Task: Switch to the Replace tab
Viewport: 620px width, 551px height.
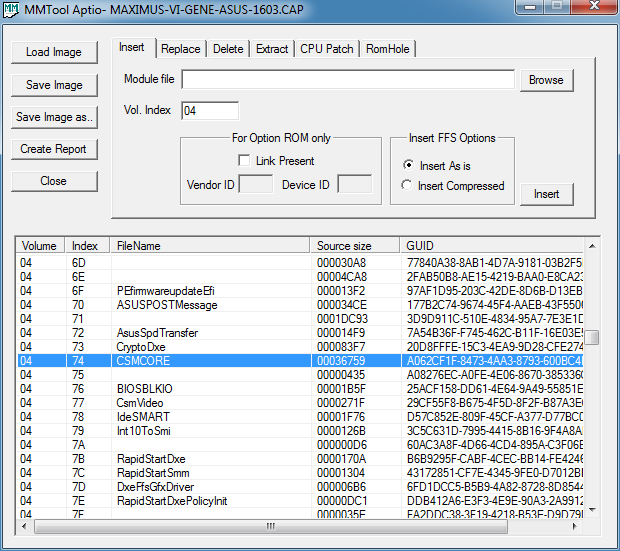Action: tap(181, 49)
